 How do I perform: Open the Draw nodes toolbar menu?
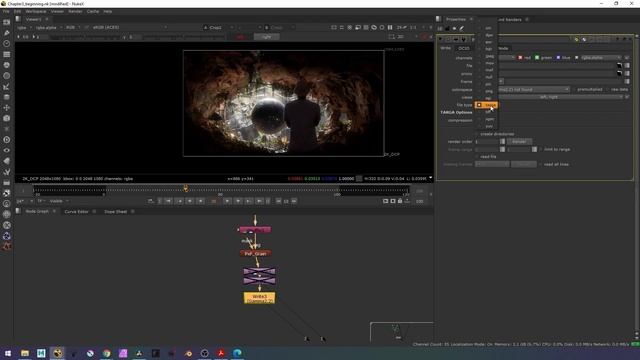(7, 33)
